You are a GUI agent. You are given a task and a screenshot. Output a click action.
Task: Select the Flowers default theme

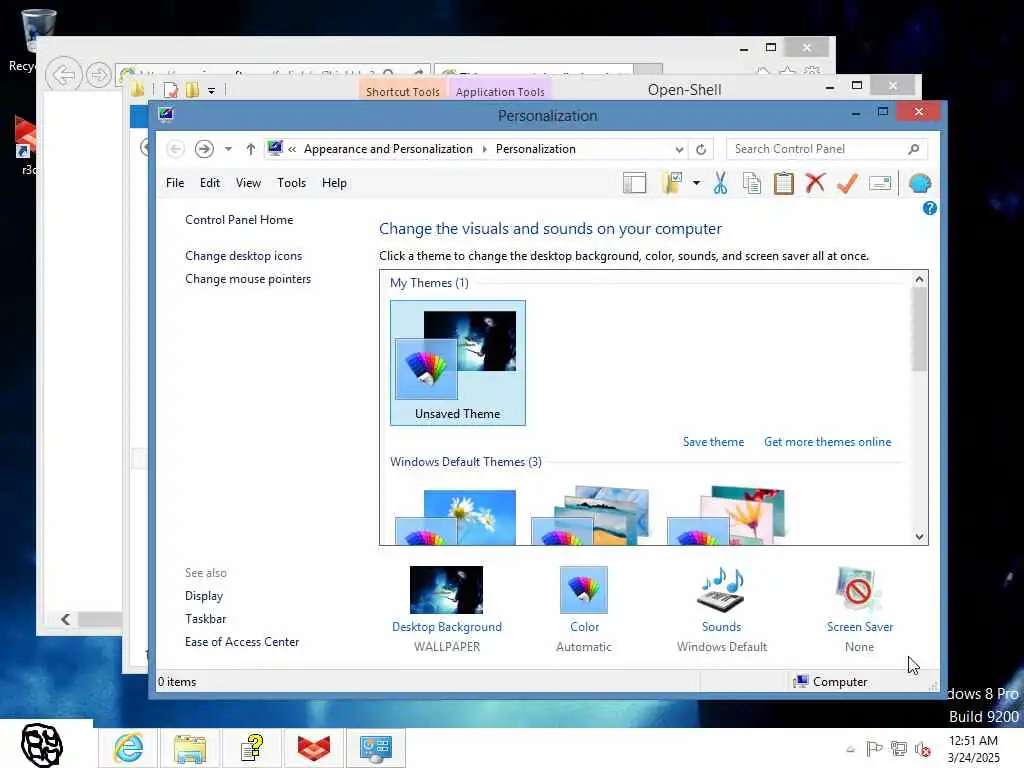[726, 515]
